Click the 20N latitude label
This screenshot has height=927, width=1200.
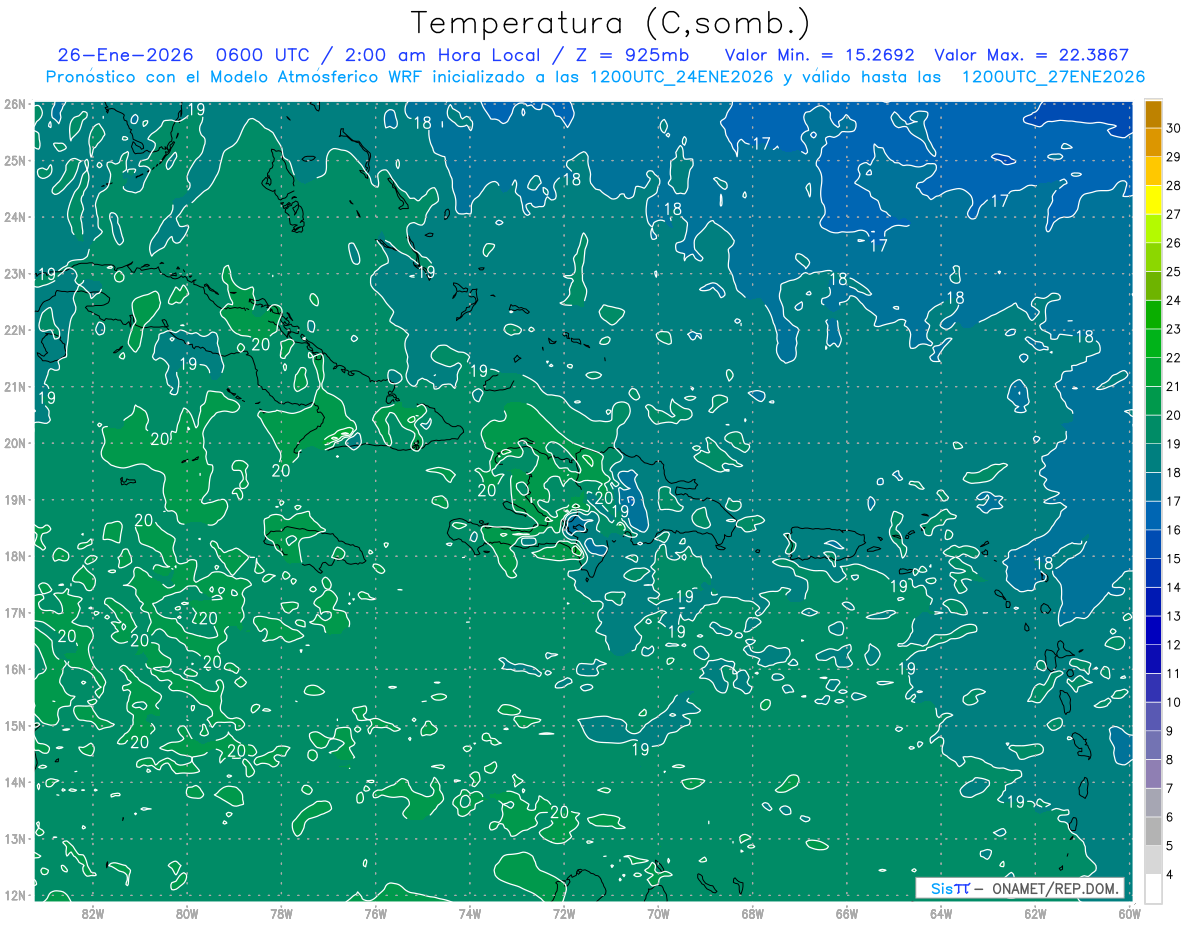14,443
